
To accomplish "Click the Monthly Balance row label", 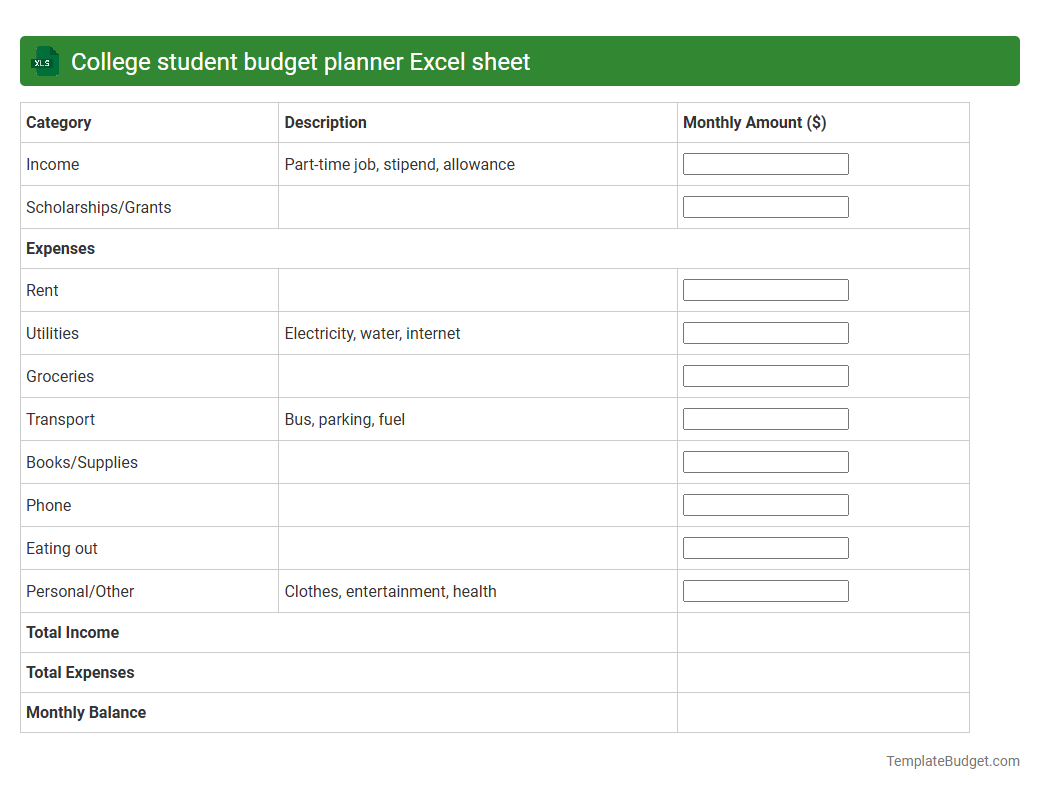I will coord(86,712).
